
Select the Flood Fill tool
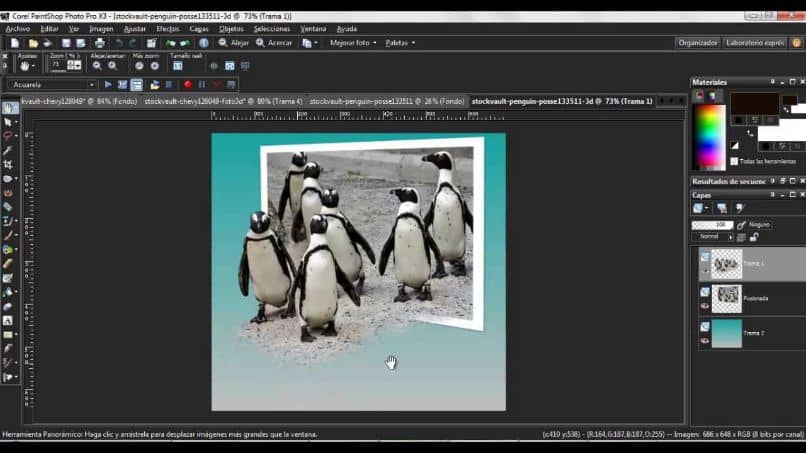tap(8, 292)
